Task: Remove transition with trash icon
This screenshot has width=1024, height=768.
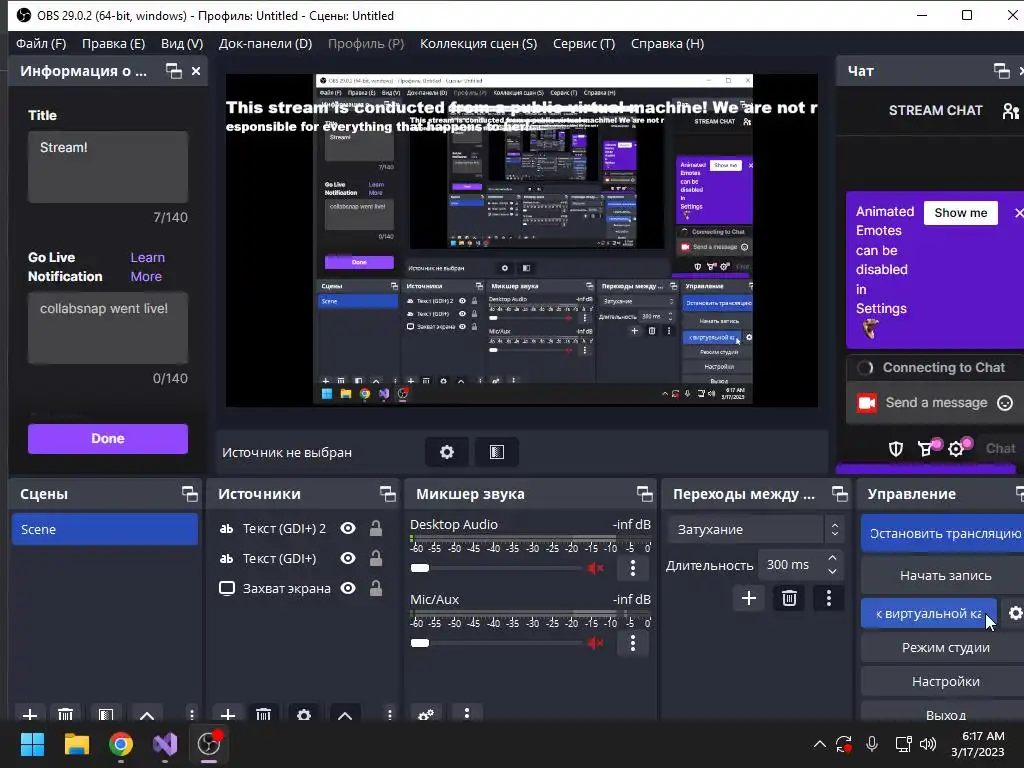Action: [789, 598]
